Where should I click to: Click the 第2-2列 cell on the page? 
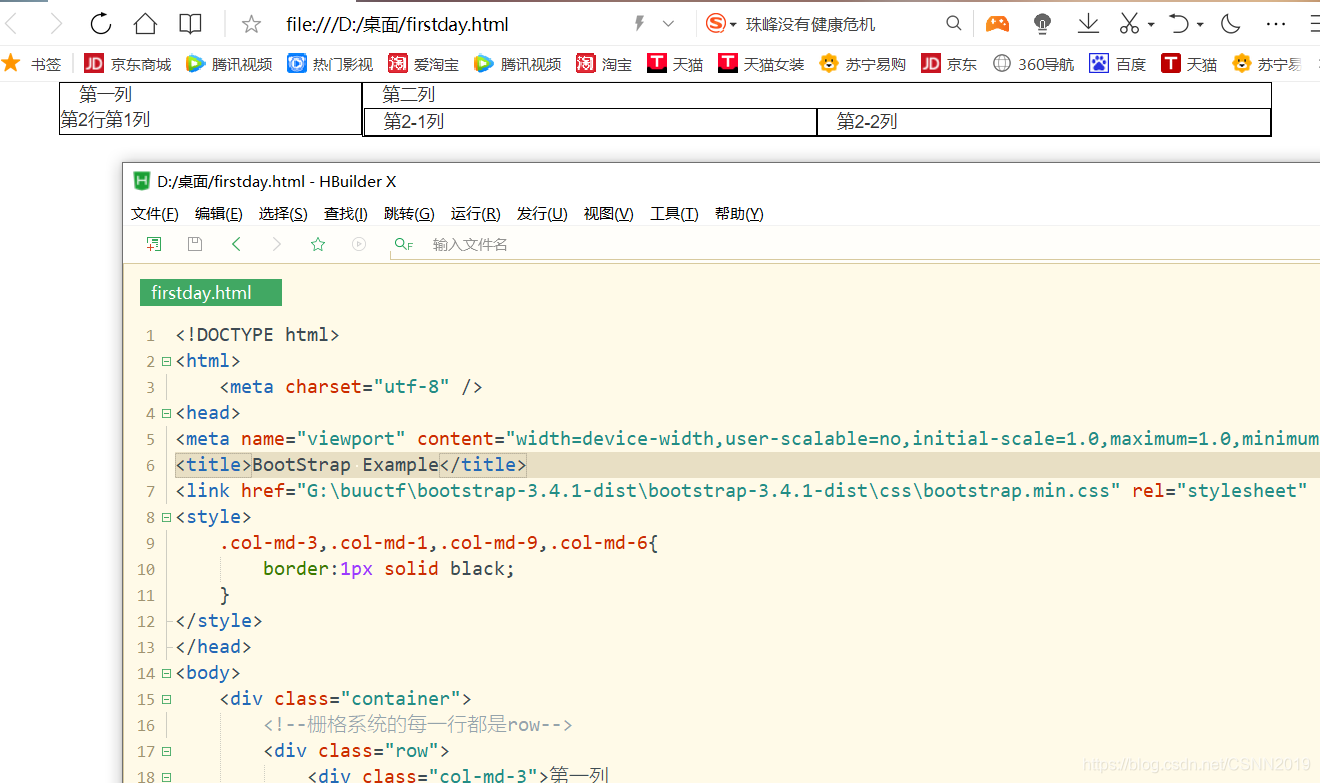tap(1044, 122)
